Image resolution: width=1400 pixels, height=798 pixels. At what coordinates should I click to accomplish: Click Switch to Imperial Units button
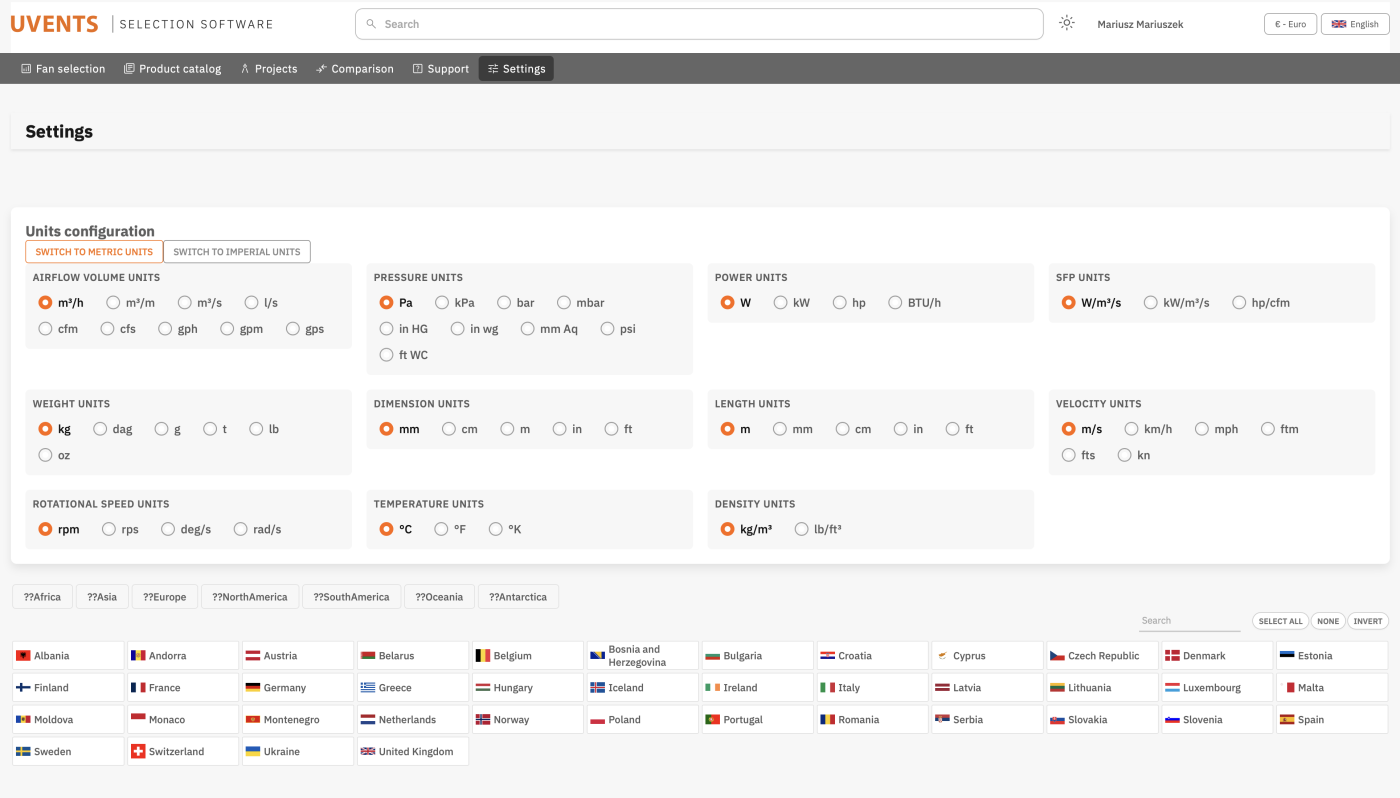(237, 252)
